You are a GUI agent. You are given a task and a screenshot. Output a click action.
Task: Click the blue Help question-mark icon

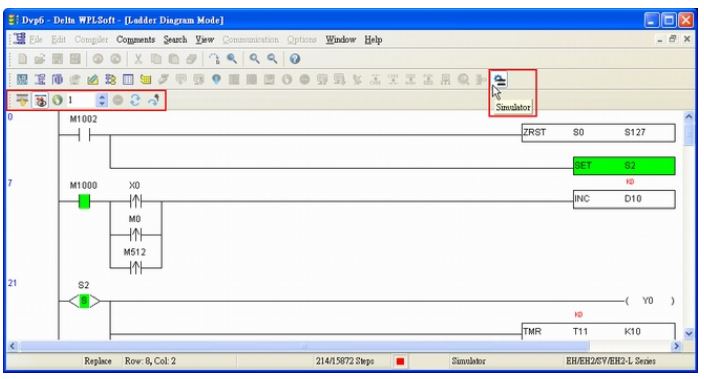point(295,59)
